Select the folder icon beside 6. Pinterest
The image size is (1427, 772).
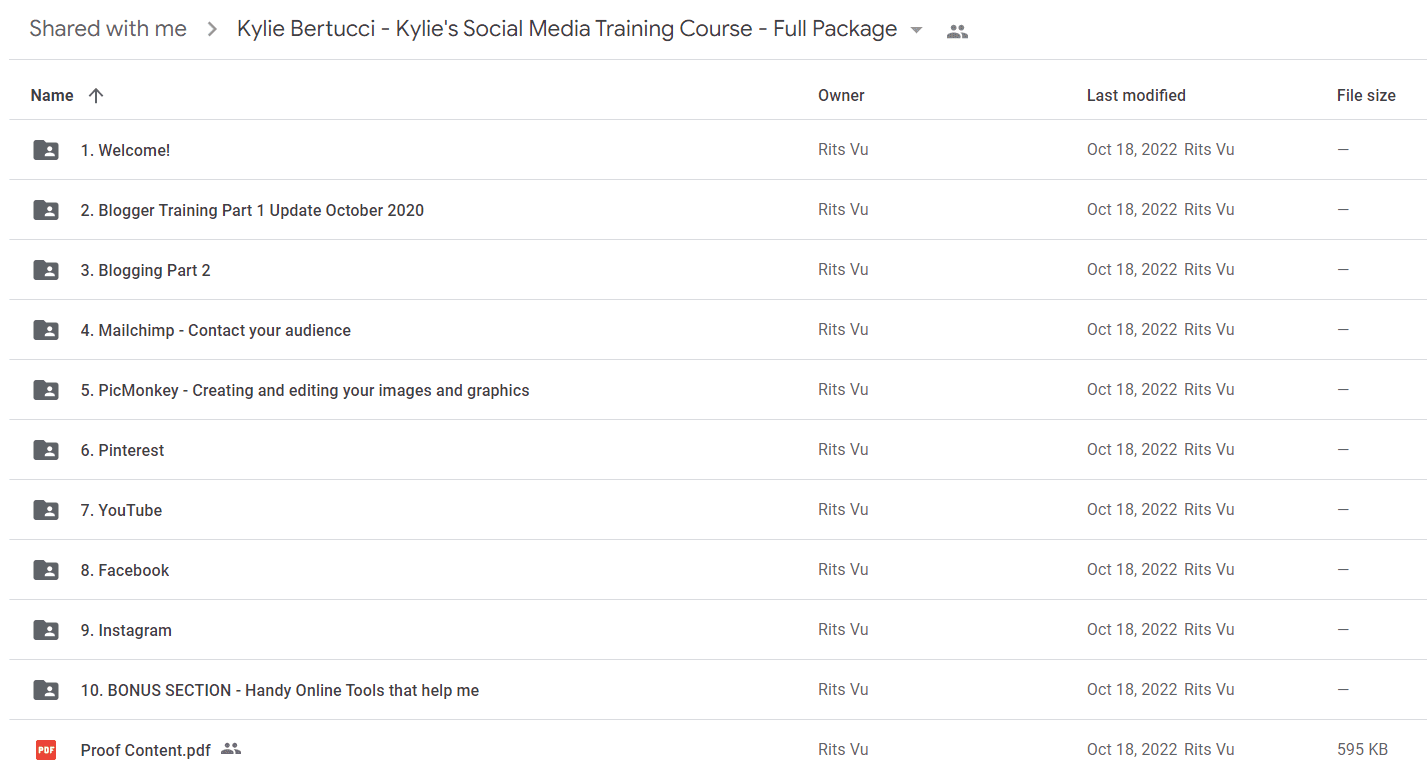coord(46,450)
